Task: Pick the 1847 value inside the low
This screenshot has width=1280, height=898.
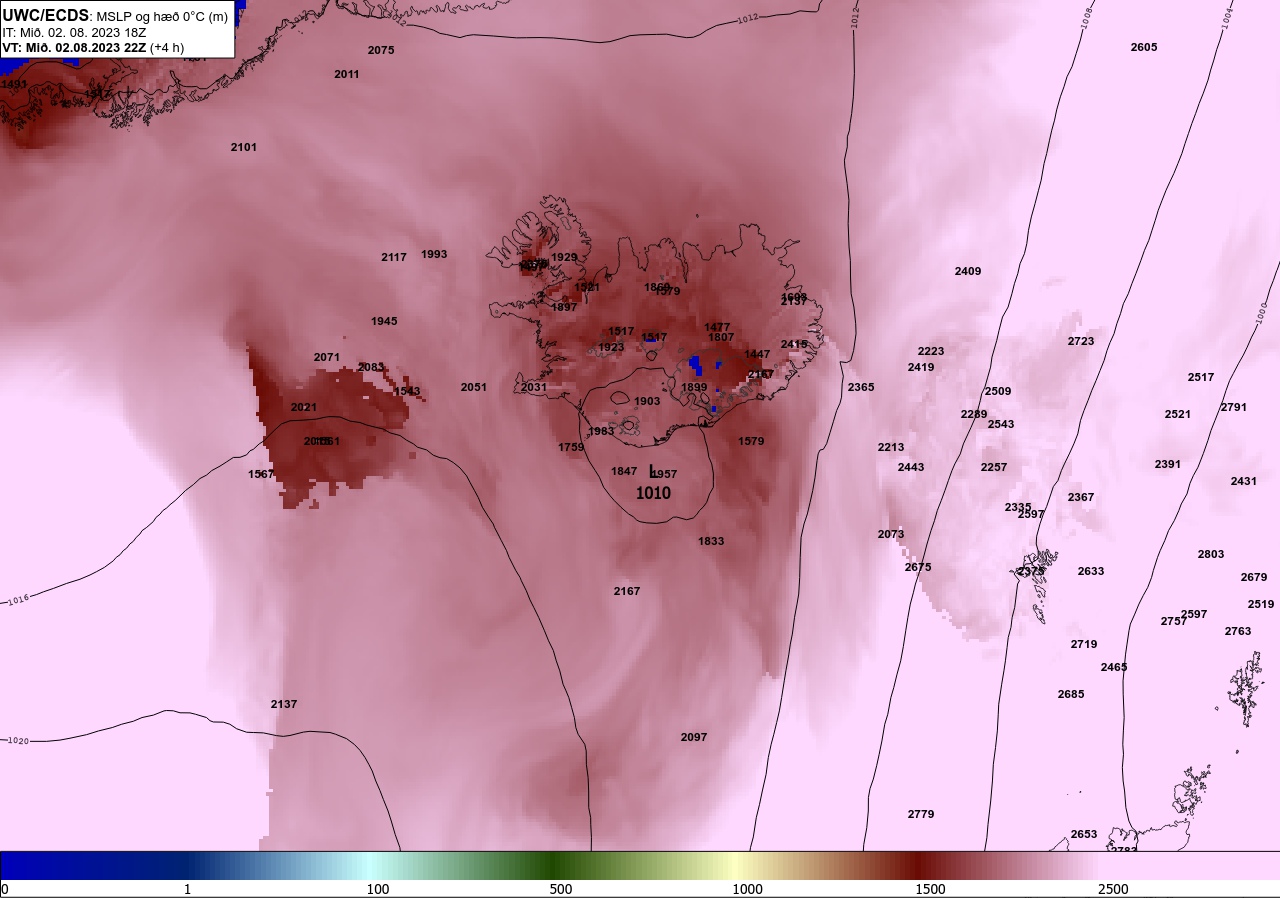Action: click(x=624, y=471)
